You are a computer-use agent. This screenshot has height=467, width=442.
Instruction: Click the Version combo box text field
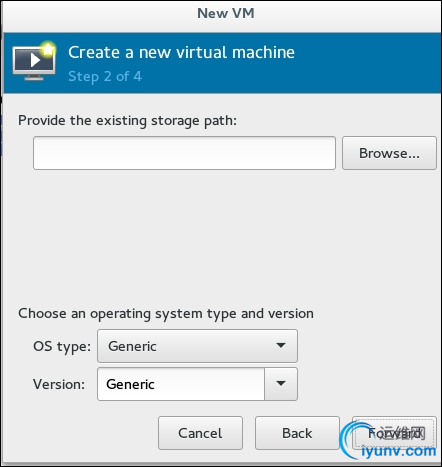pyautogui.click(x=181, y=384)
